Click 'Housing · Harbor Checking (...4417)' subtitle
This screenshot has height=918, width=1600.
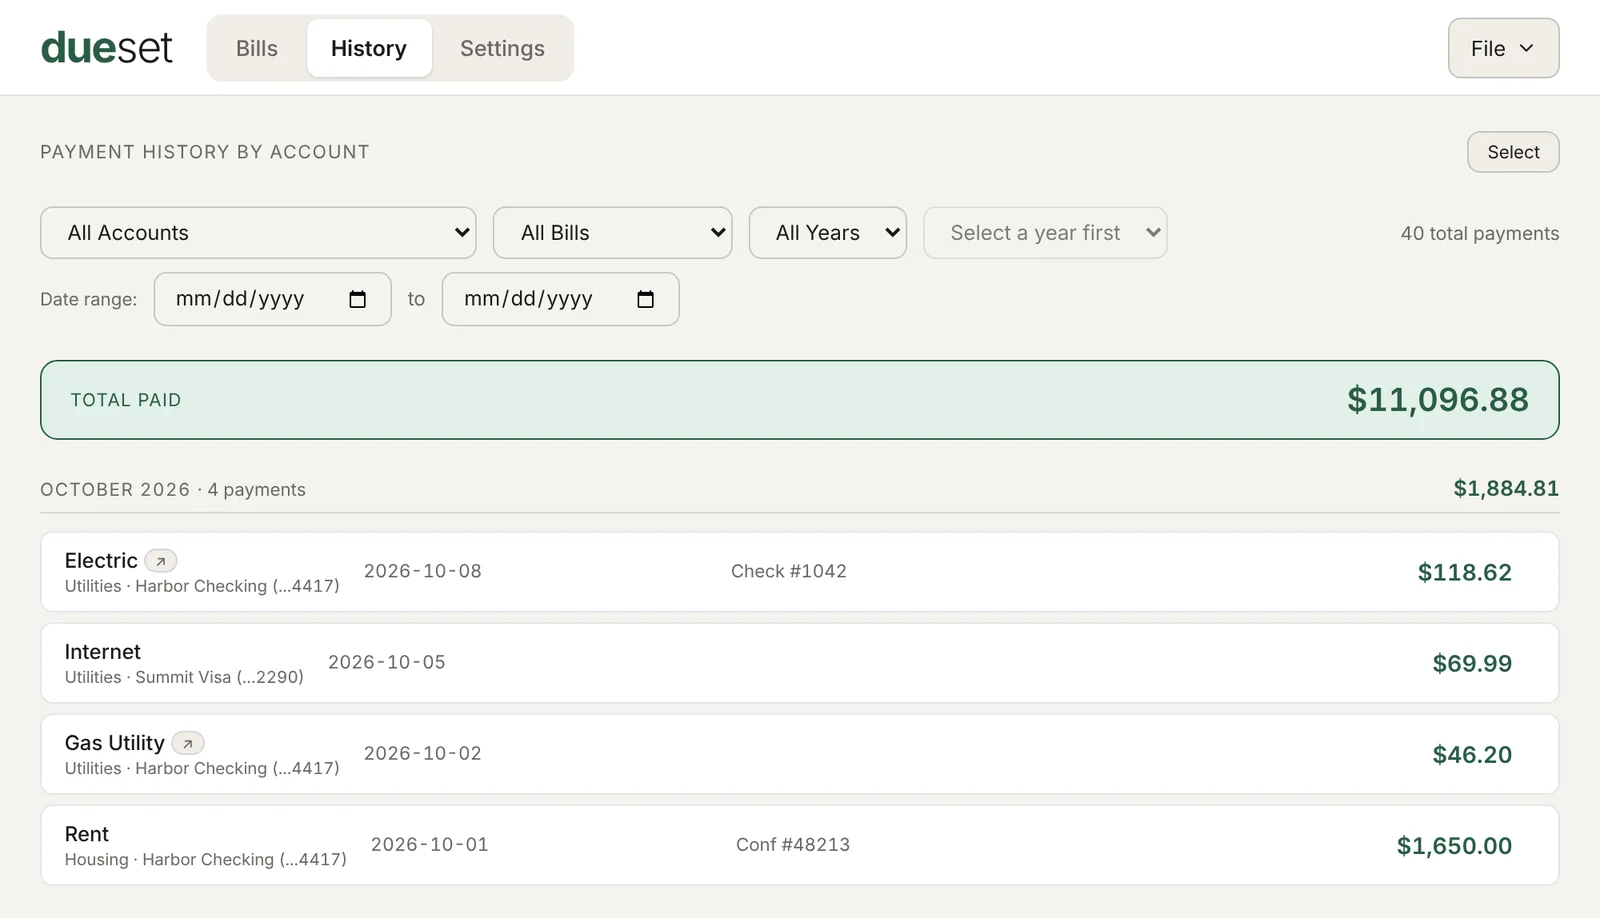point(206,859)
